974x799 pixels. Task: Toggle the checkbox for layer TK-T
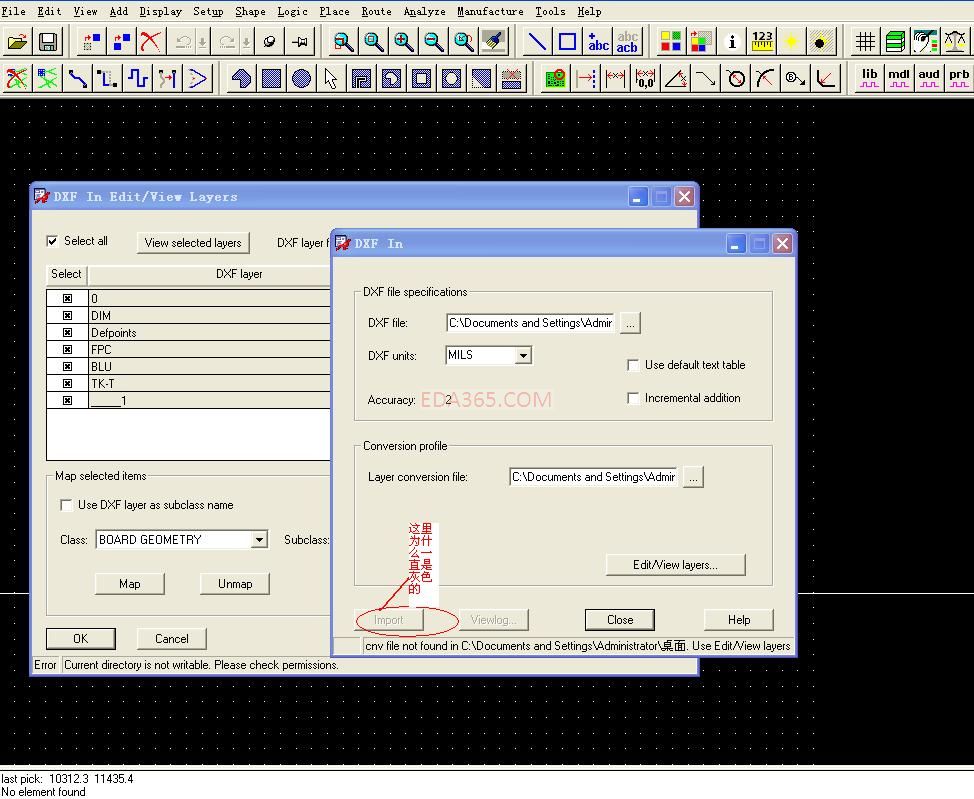click(67, 383)
